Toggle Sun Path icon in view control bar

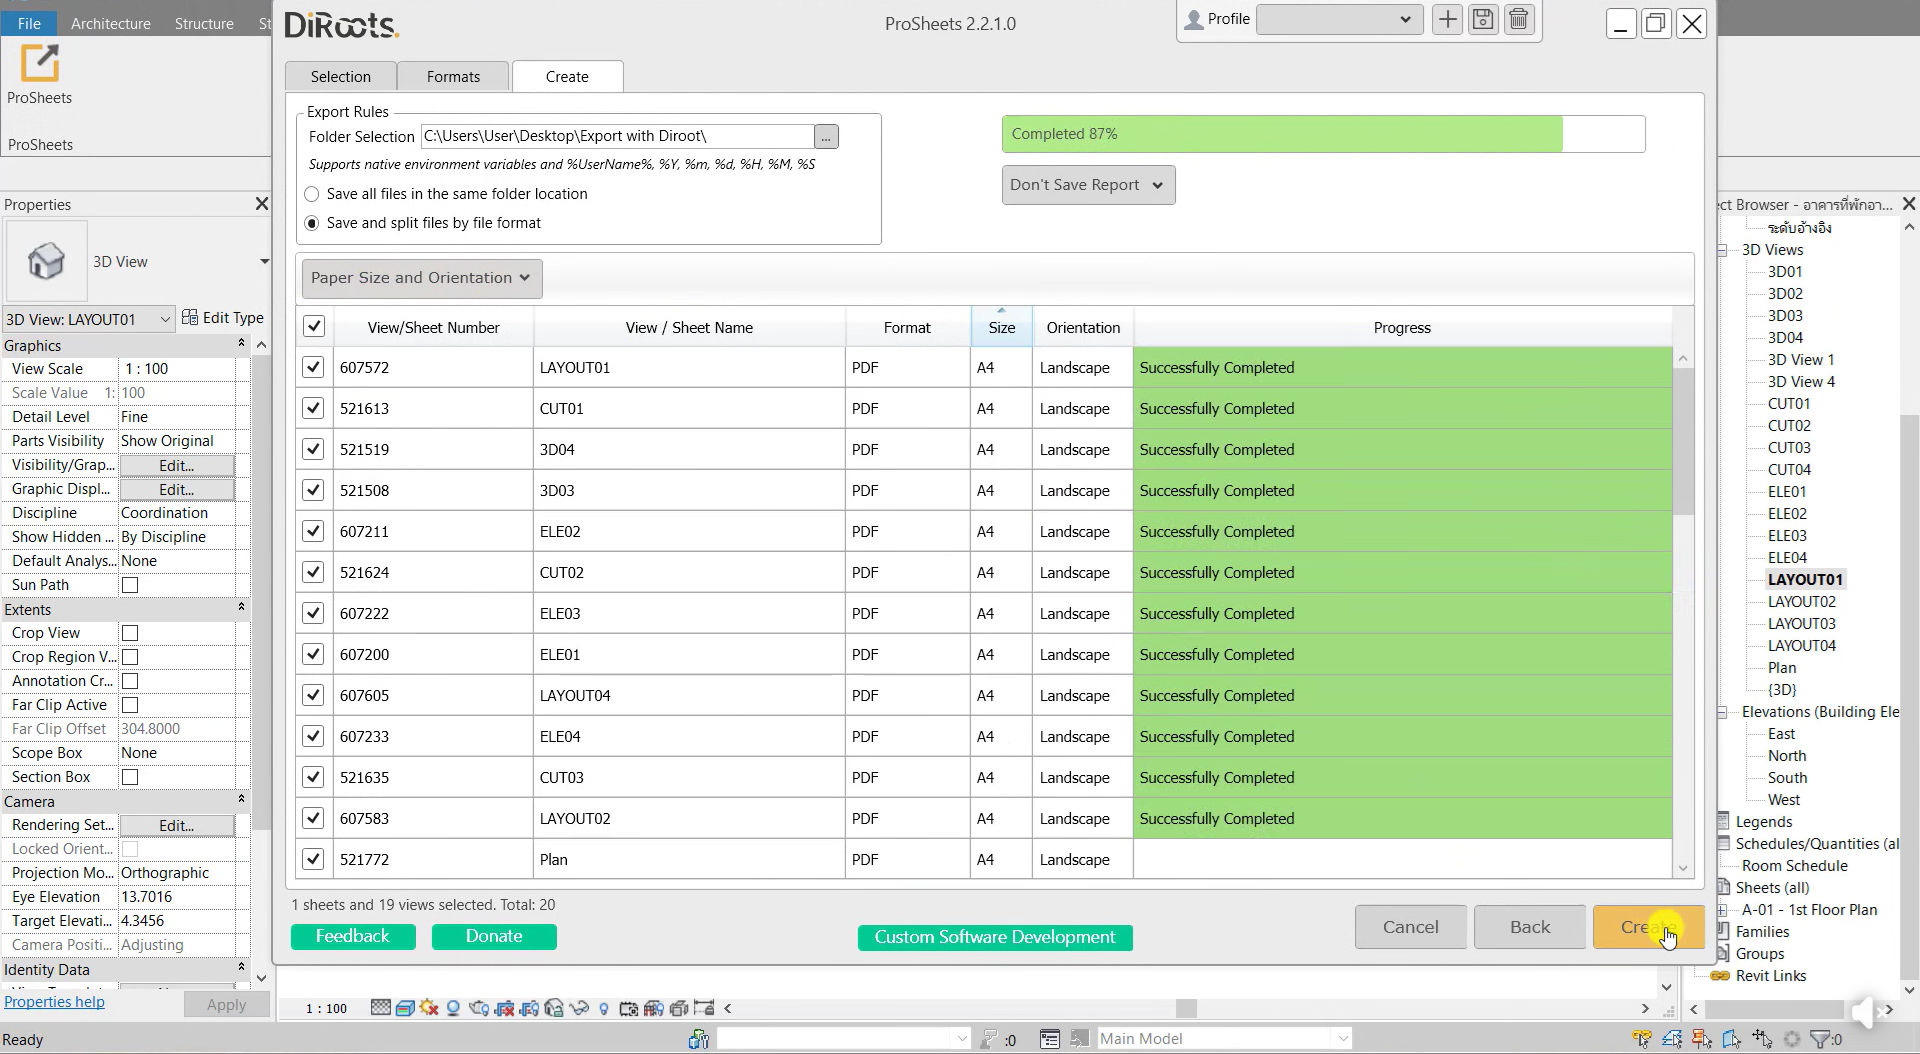click(429, 1008)
